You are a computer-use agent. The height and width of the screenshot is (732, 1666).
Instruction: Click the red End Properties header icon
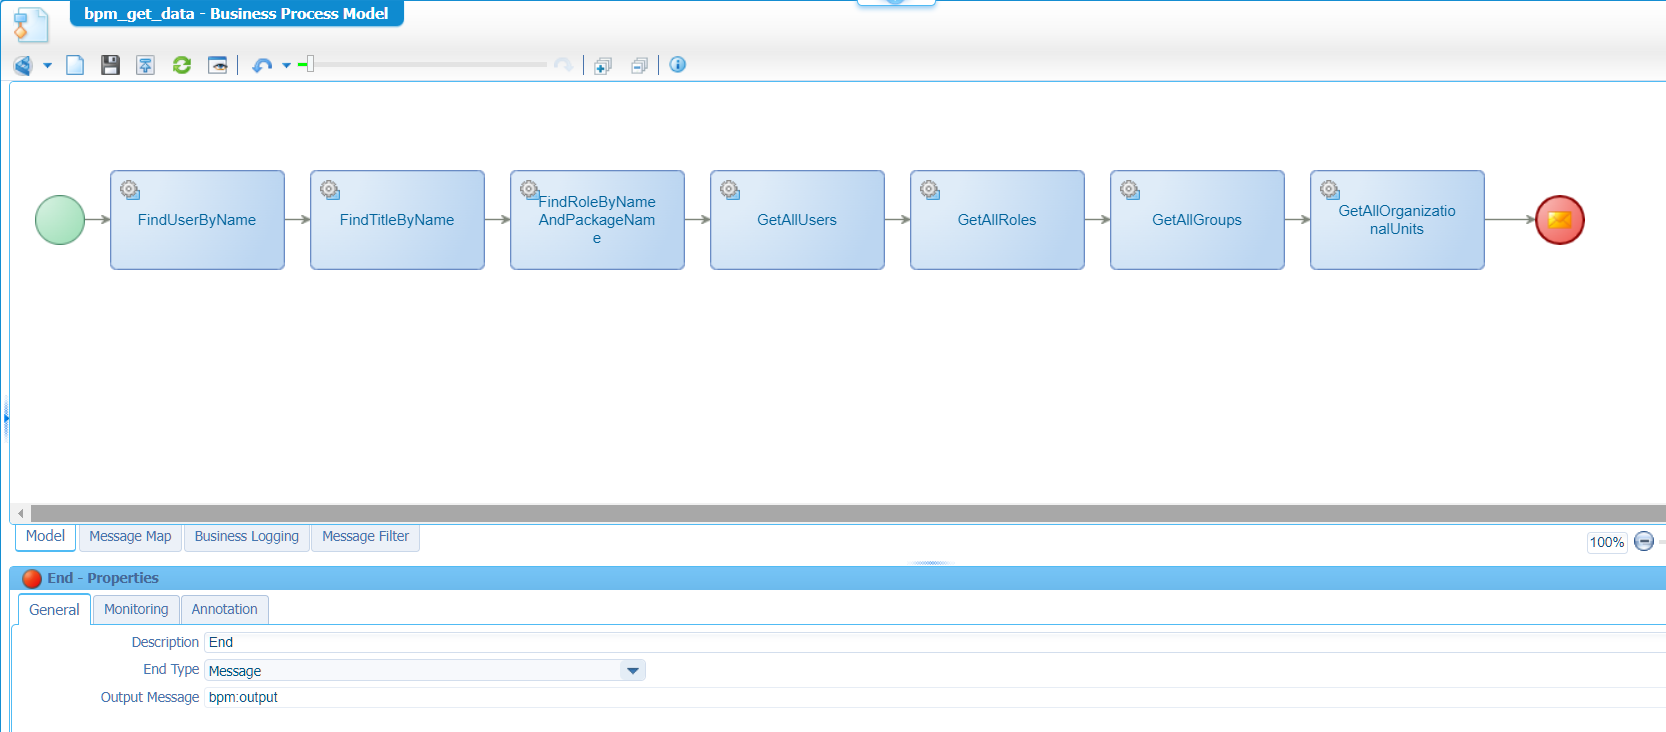pyautogui.click(x=32, y=578)
